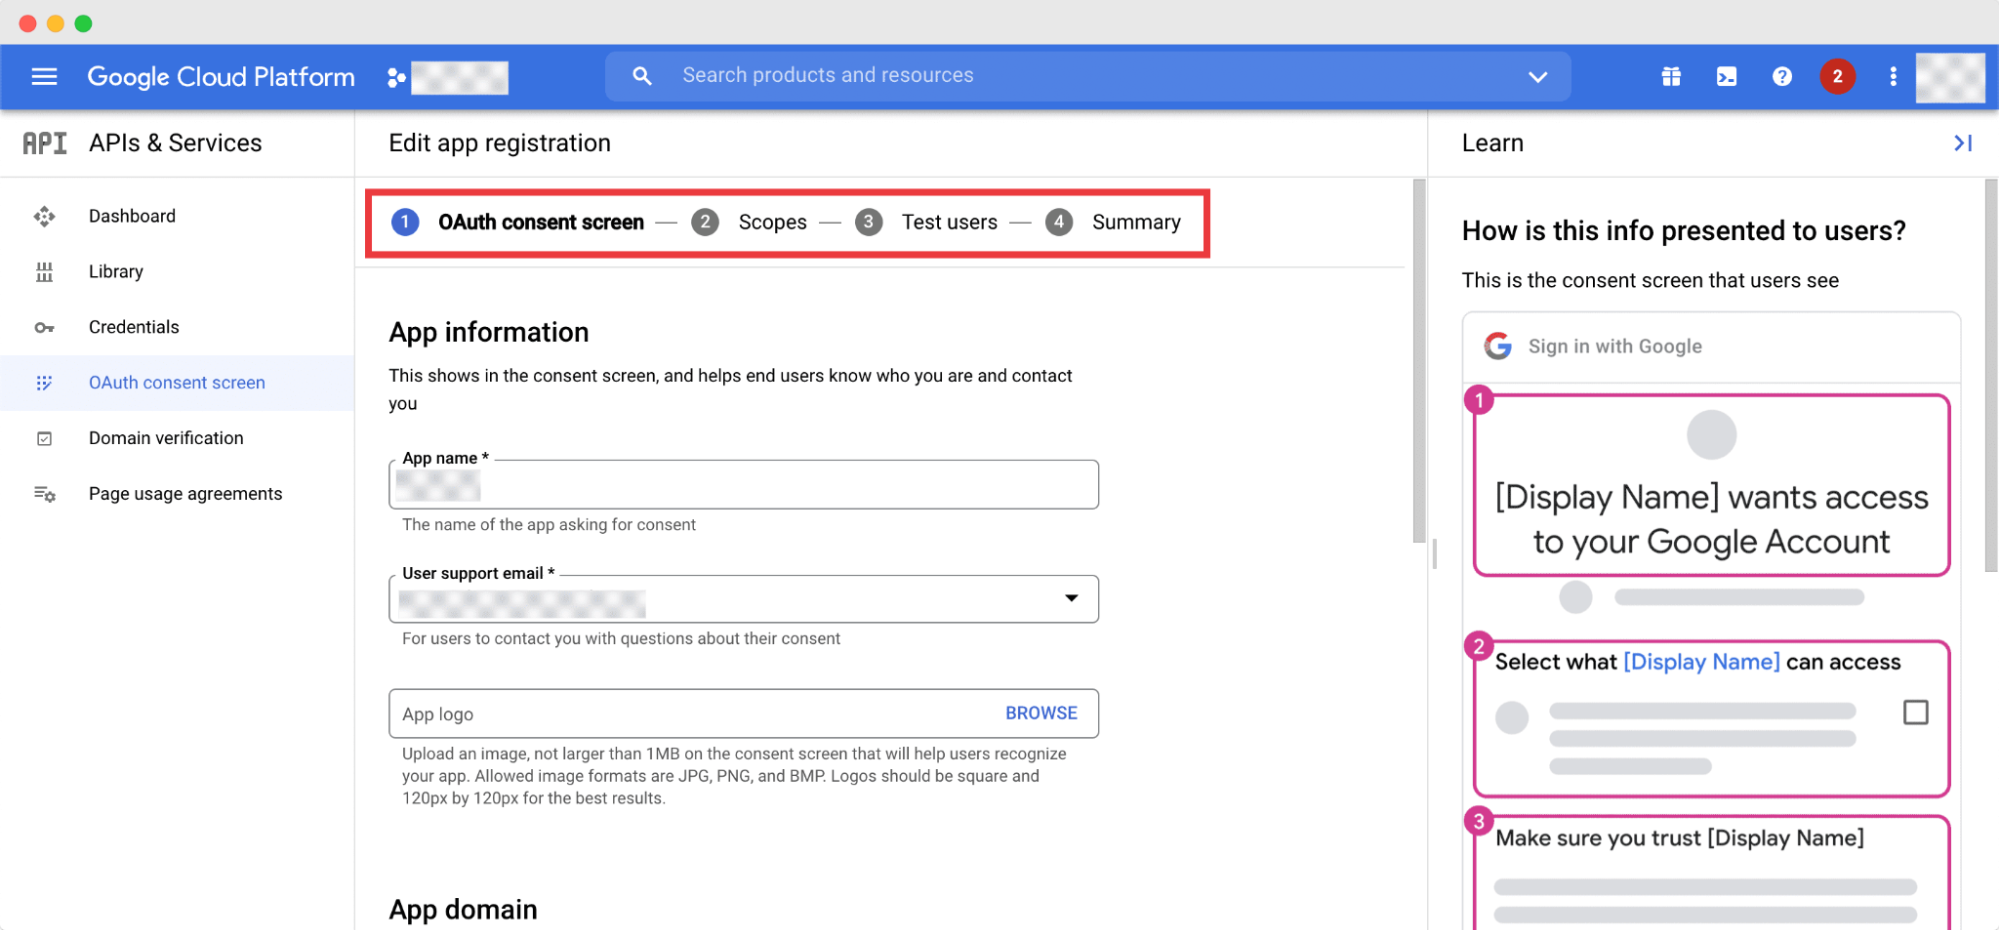Click the Page usage agreements icon
The height and width of the screenshot is (931, 1999).
click(45, 494)
